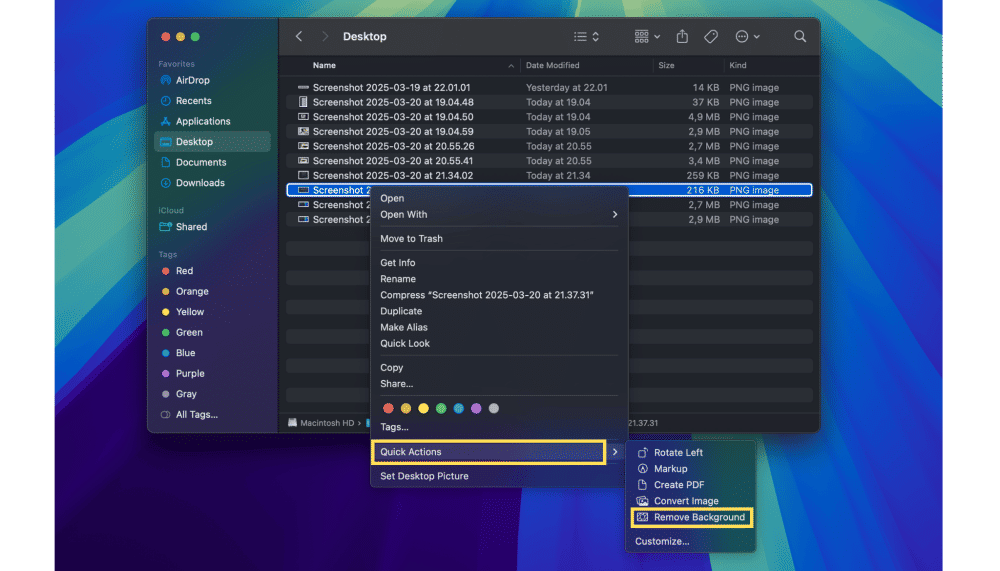Apply the blue tag dot in context menu
The height and width of the screenshot is (571, 1000).
tap(459, 408)
